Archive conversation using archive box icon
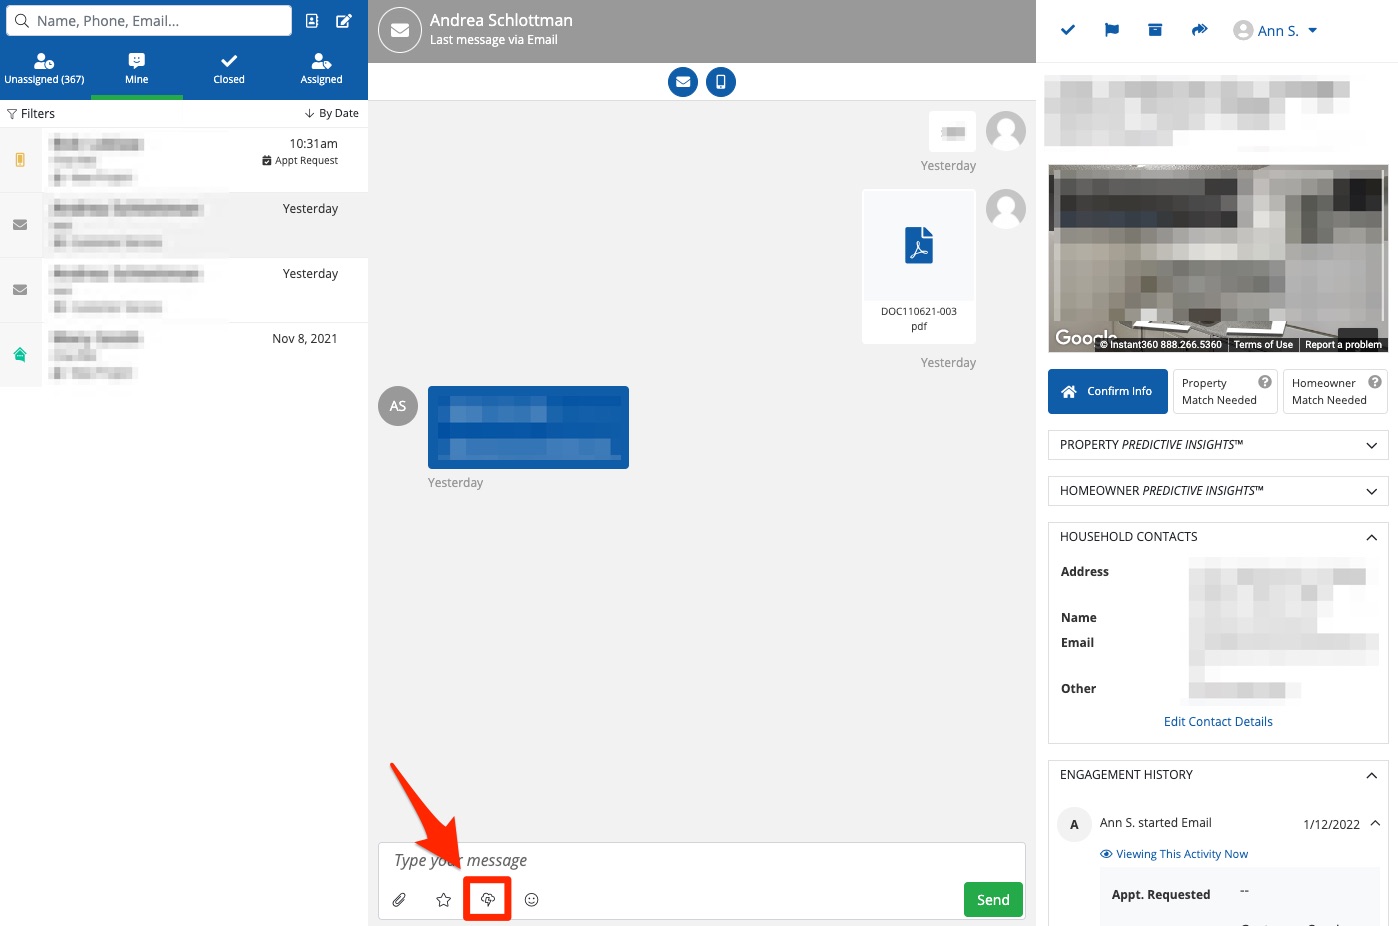Image resolution: width=1398 pixels, height=926 pixels. (x=1155, y=30)
